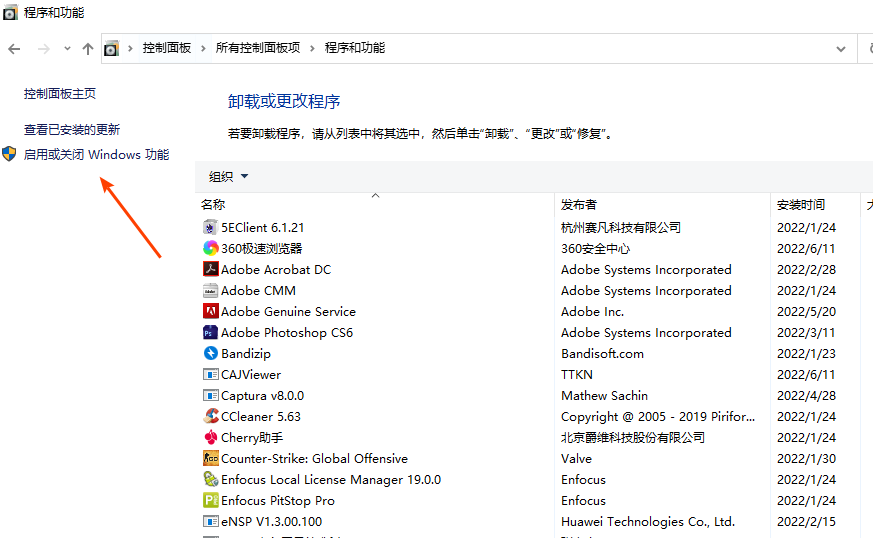Click publisher 北京爵维科技股份有限公司
Screen dimensions: 873x538
(632, 437)
